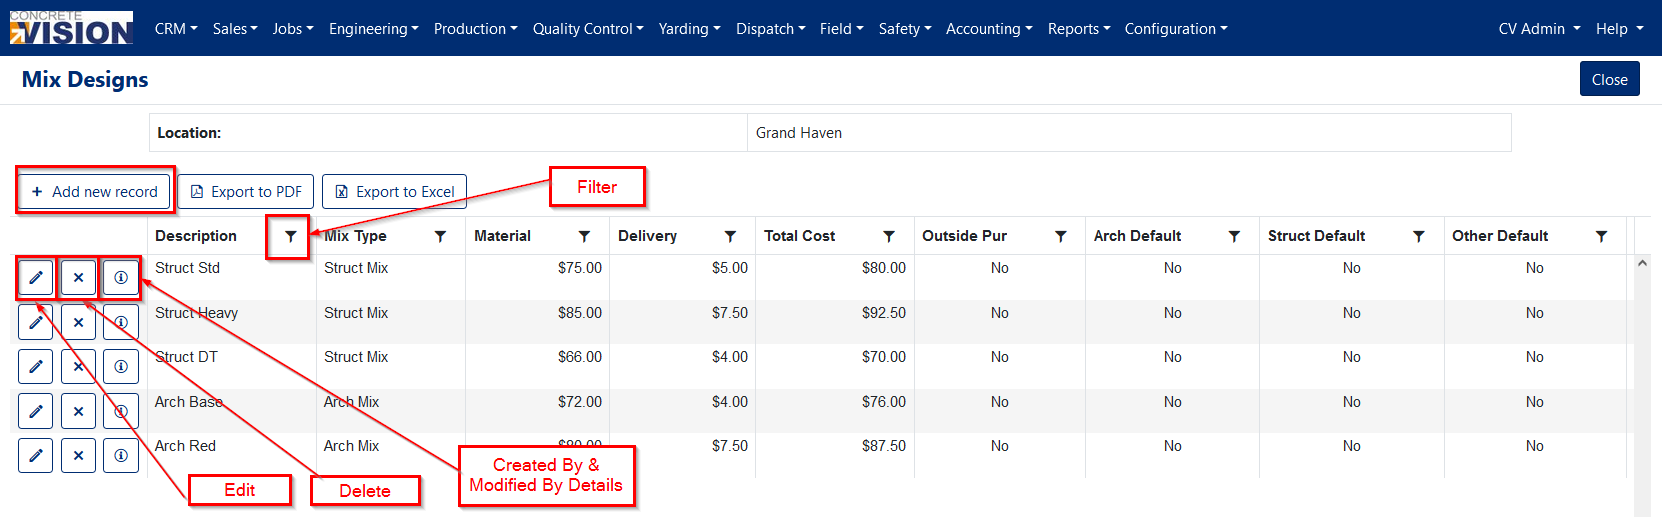
Task: Click Add new record button
Action: point(95,191)
